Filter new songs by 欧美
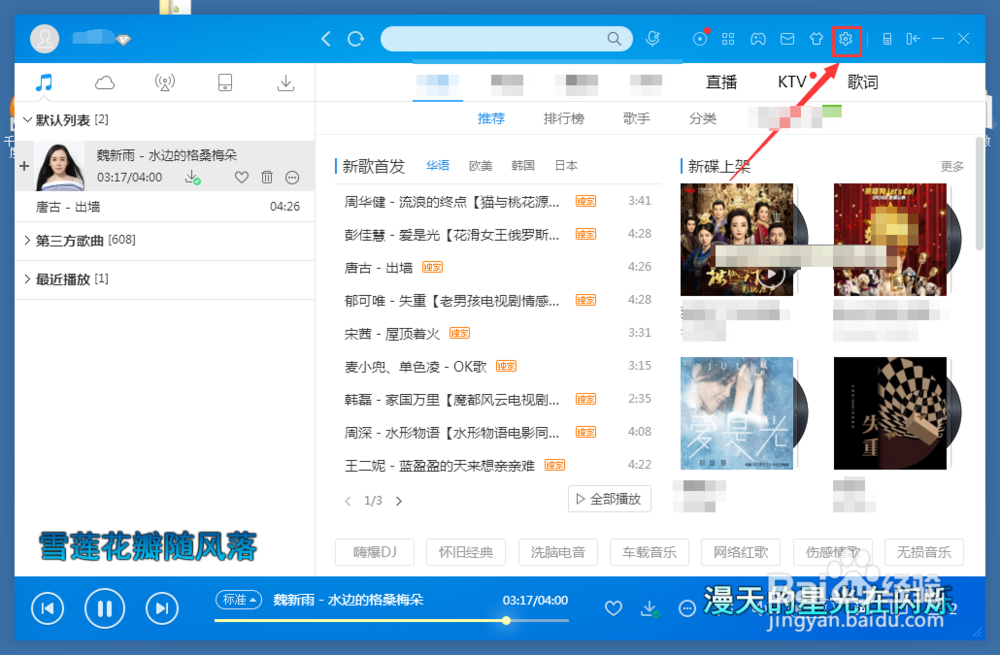This screenshot has height=655, width=1000. point(480,166)
